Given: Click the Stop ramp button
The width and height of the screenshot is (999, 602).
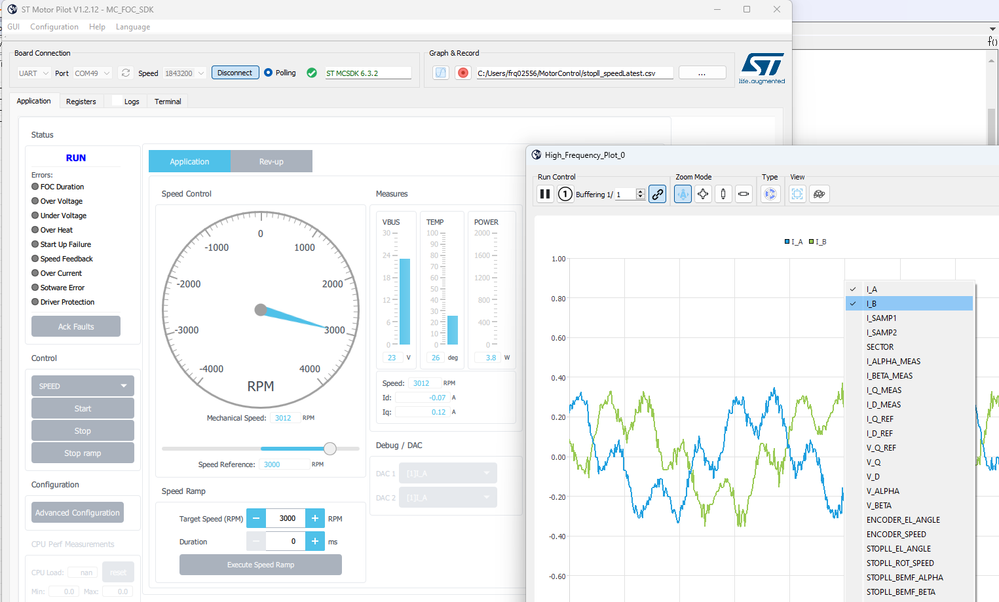Looking at the screenshot, I should tap(83, 453).
